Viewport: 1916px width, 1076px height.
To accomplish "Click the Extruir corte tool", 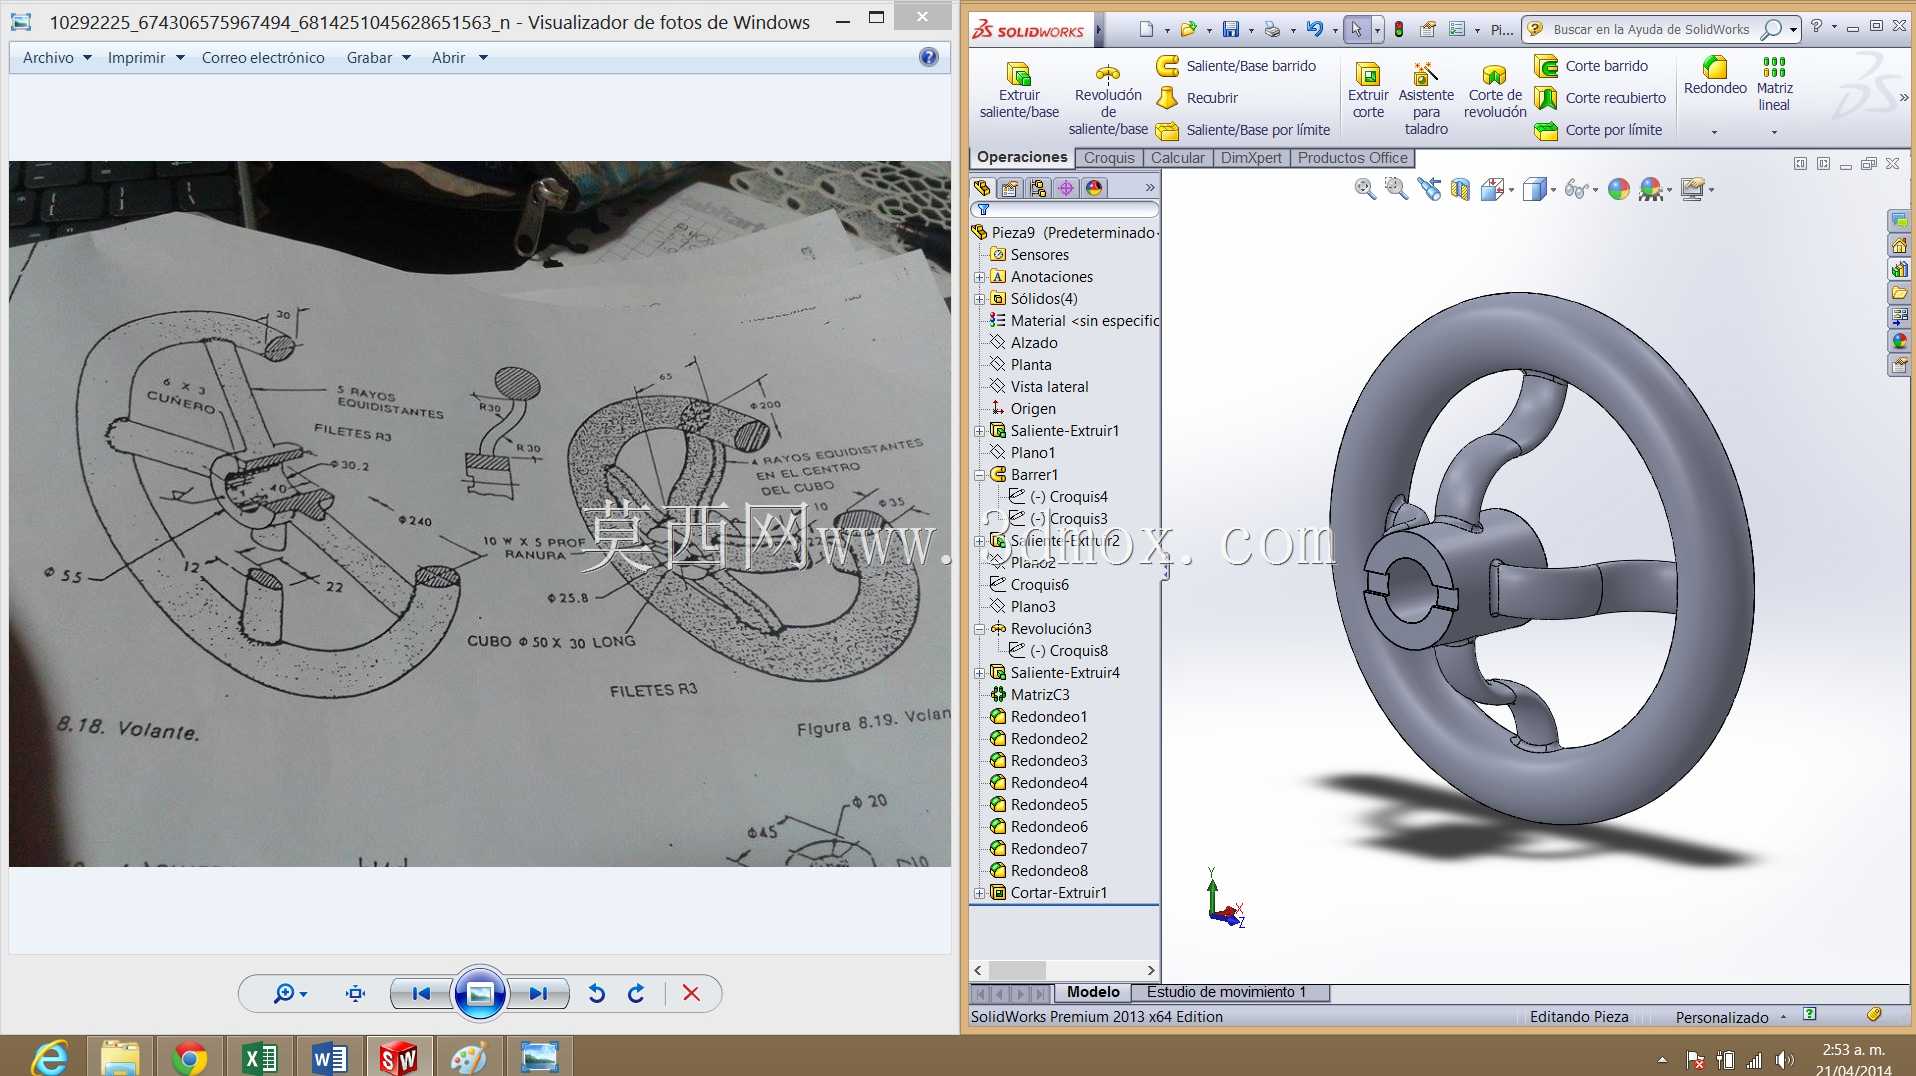I will [1368, 90].
